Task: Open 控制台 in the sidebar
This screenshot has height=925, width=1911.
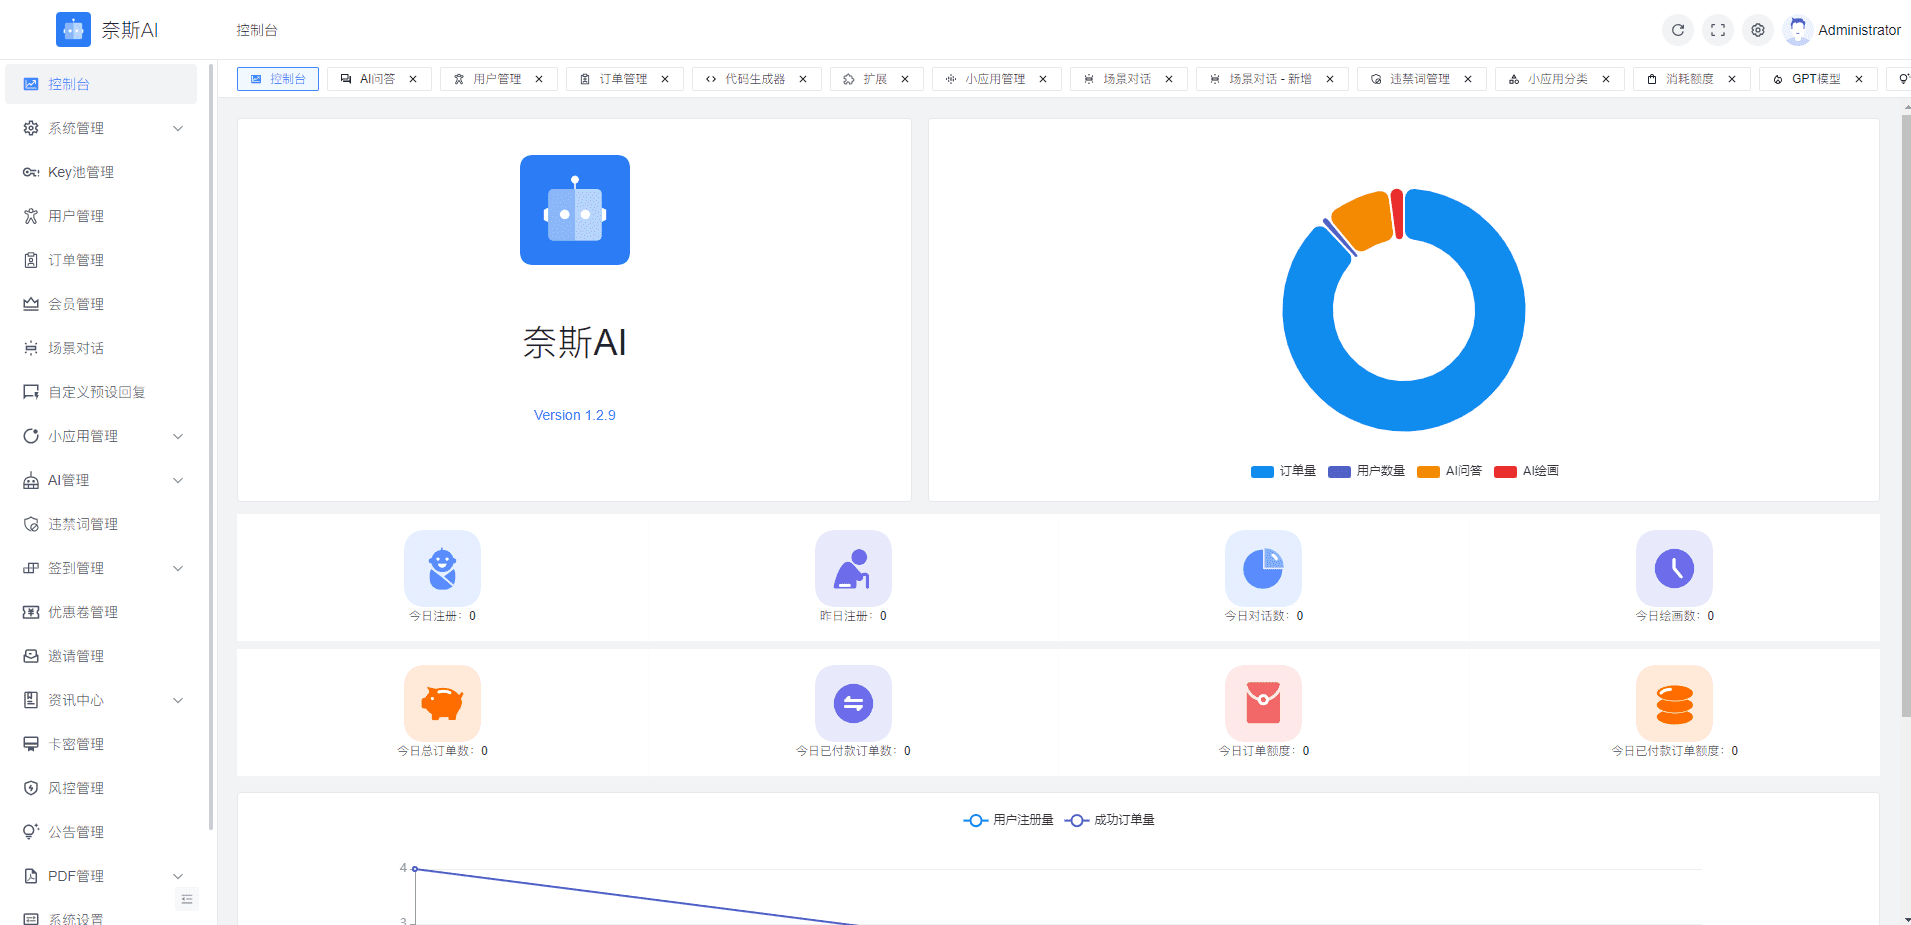Action: pyautogui.click(x=101, y=84)
